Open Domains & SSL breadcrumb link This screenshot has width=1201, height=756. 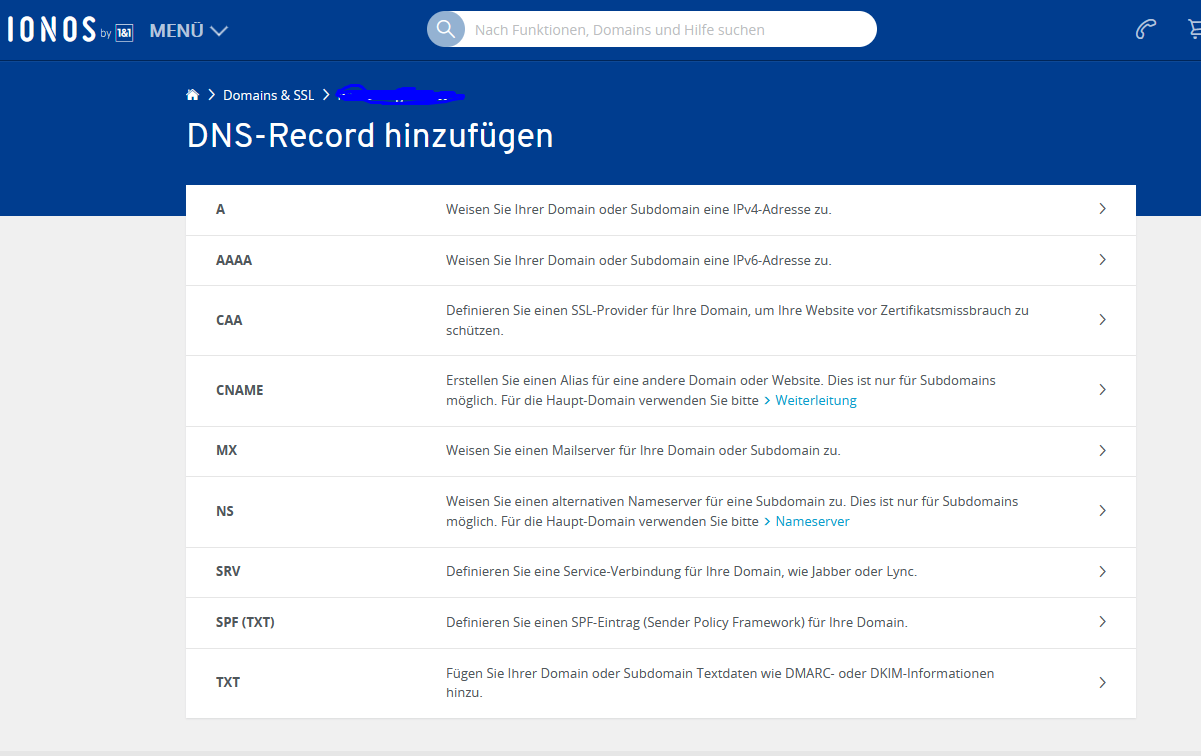click(x=268, y=95)
